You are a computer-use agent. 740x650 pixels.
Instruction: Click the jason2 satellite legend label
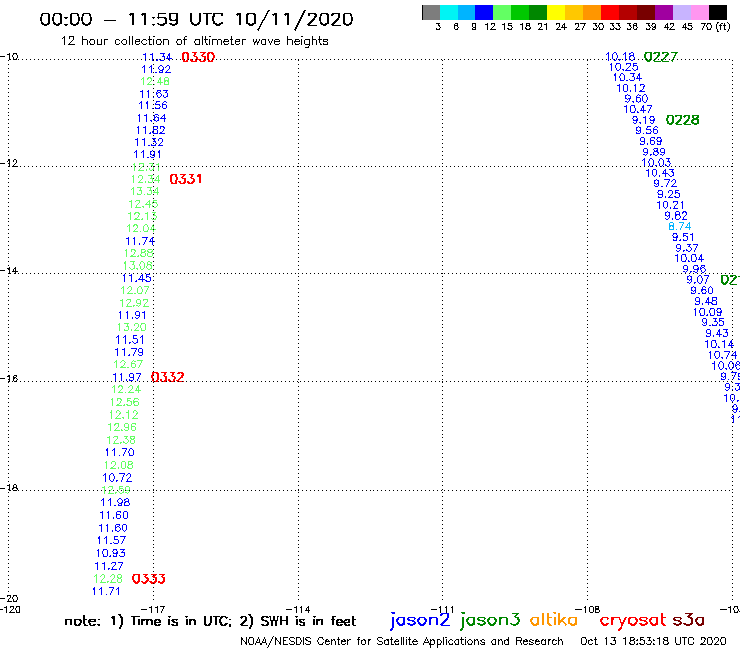[420, 620]
